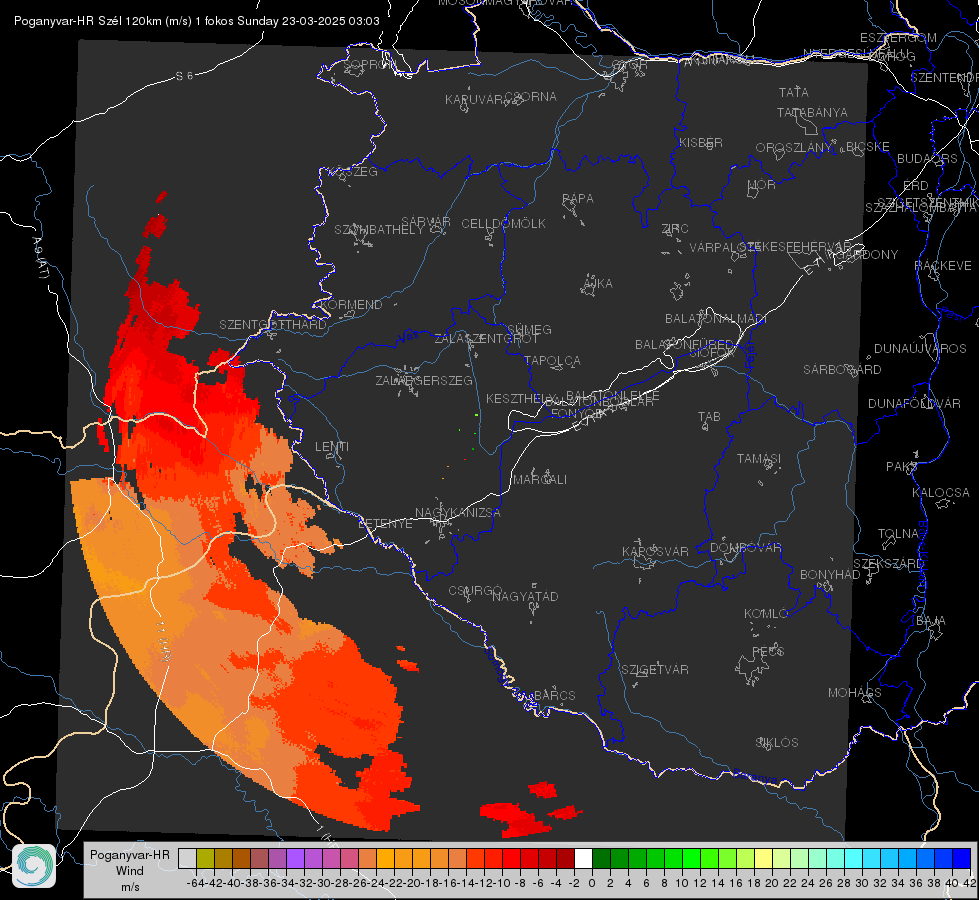The height and width of the screenshot is (900, 979).
Task: Click the CSURGÓ town label
Action: coord(475,591)
